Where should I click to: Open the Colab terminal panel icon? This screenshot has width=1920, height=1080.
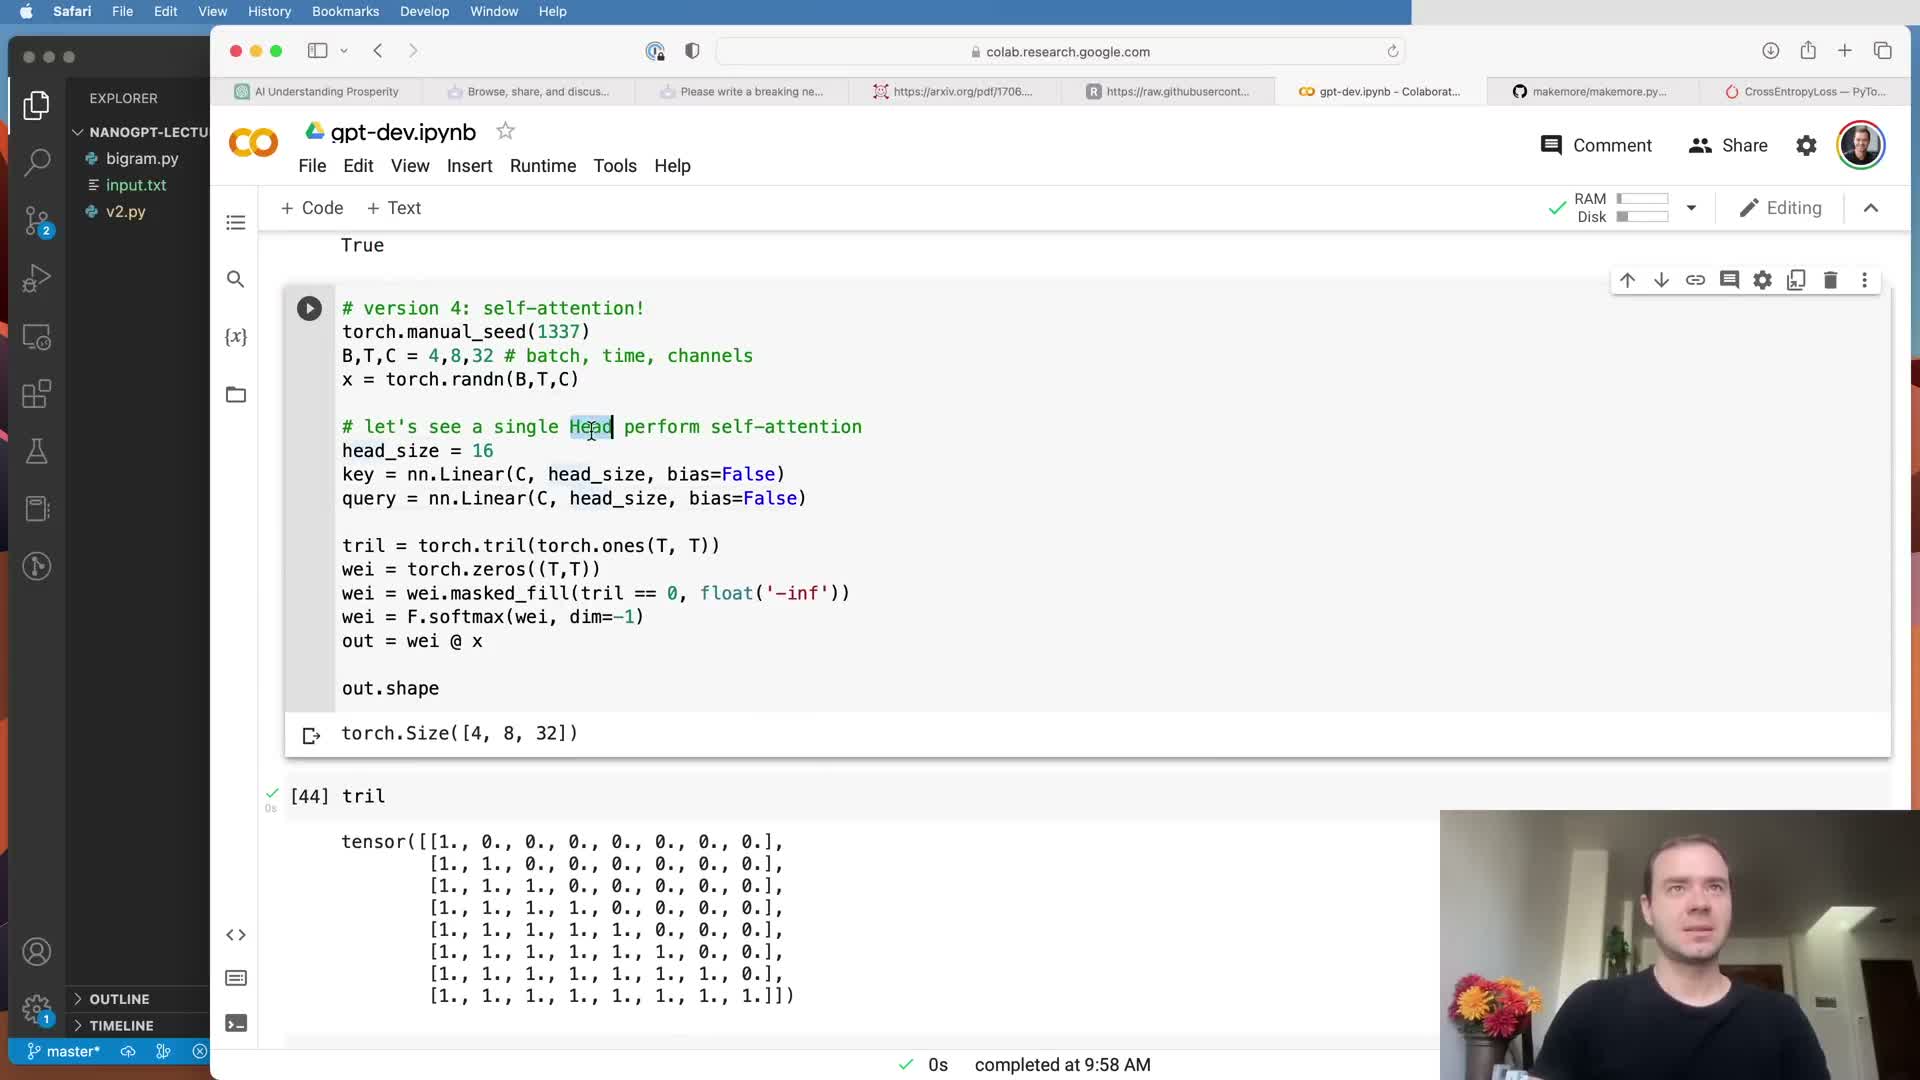pos(236,1023)
